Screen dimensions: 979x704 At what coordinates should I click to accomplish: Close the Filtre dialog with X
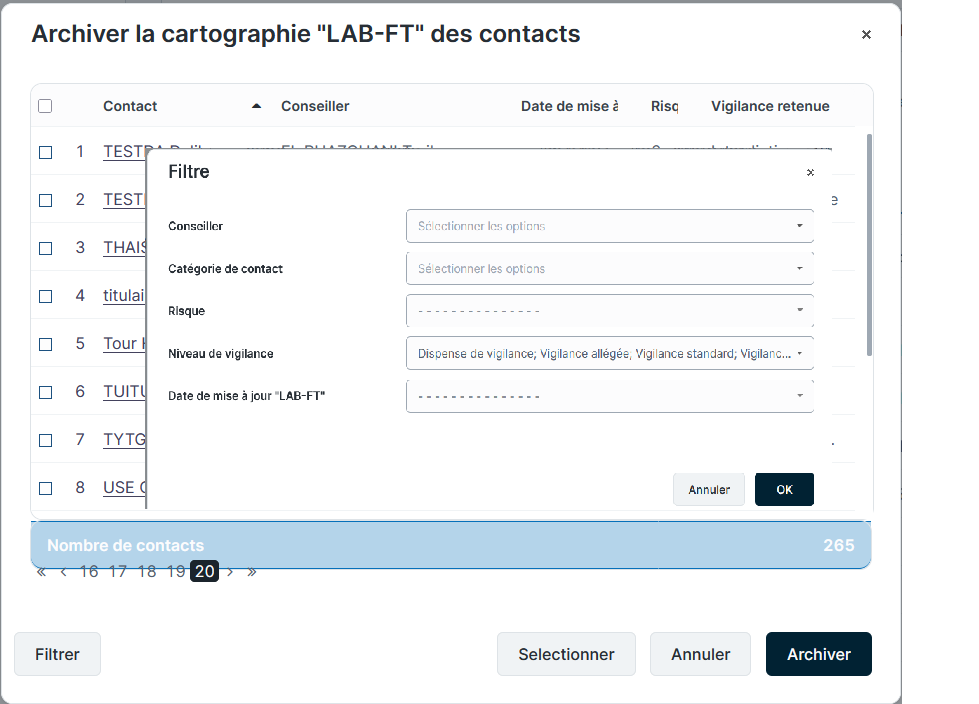[x=810, y=173]
